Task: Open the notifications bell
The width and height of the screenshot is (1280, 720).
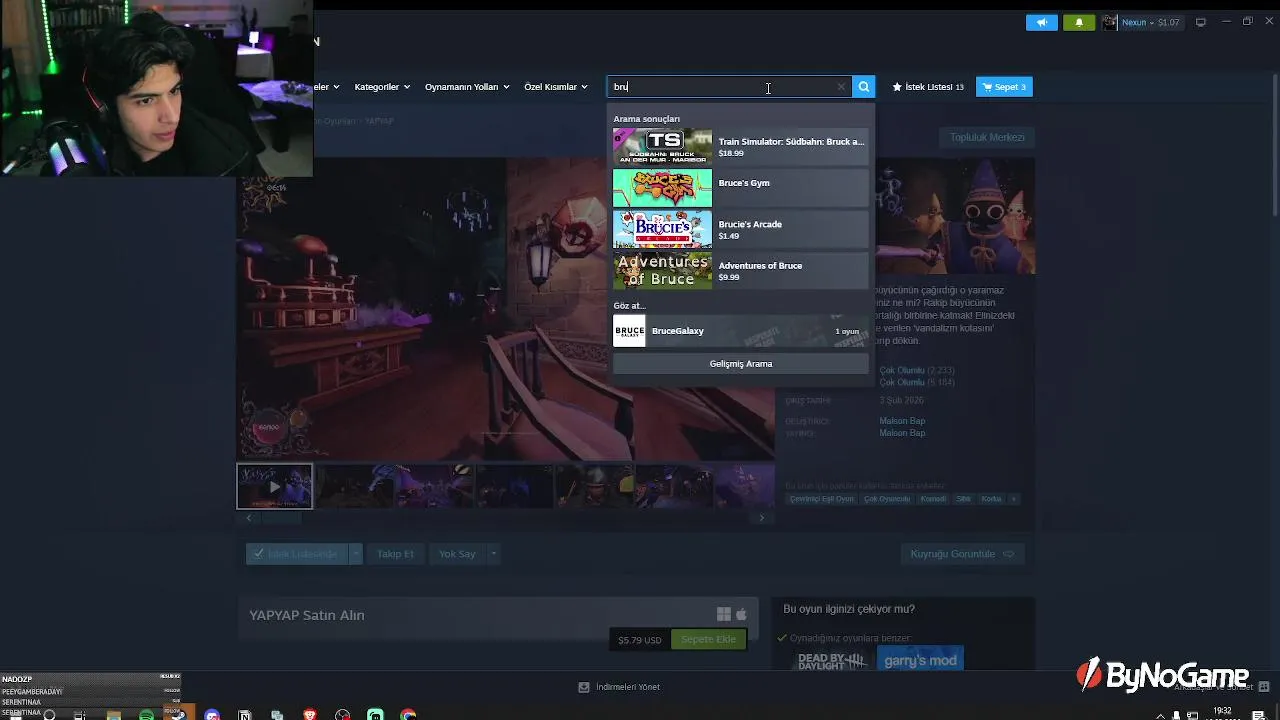Action: coord(1079,22)
